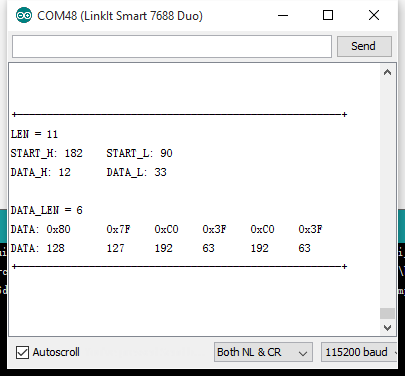Click the 'DATA_LEN = 6' line
The height and width of the screenshot is (376, 405).
(46, 210)
